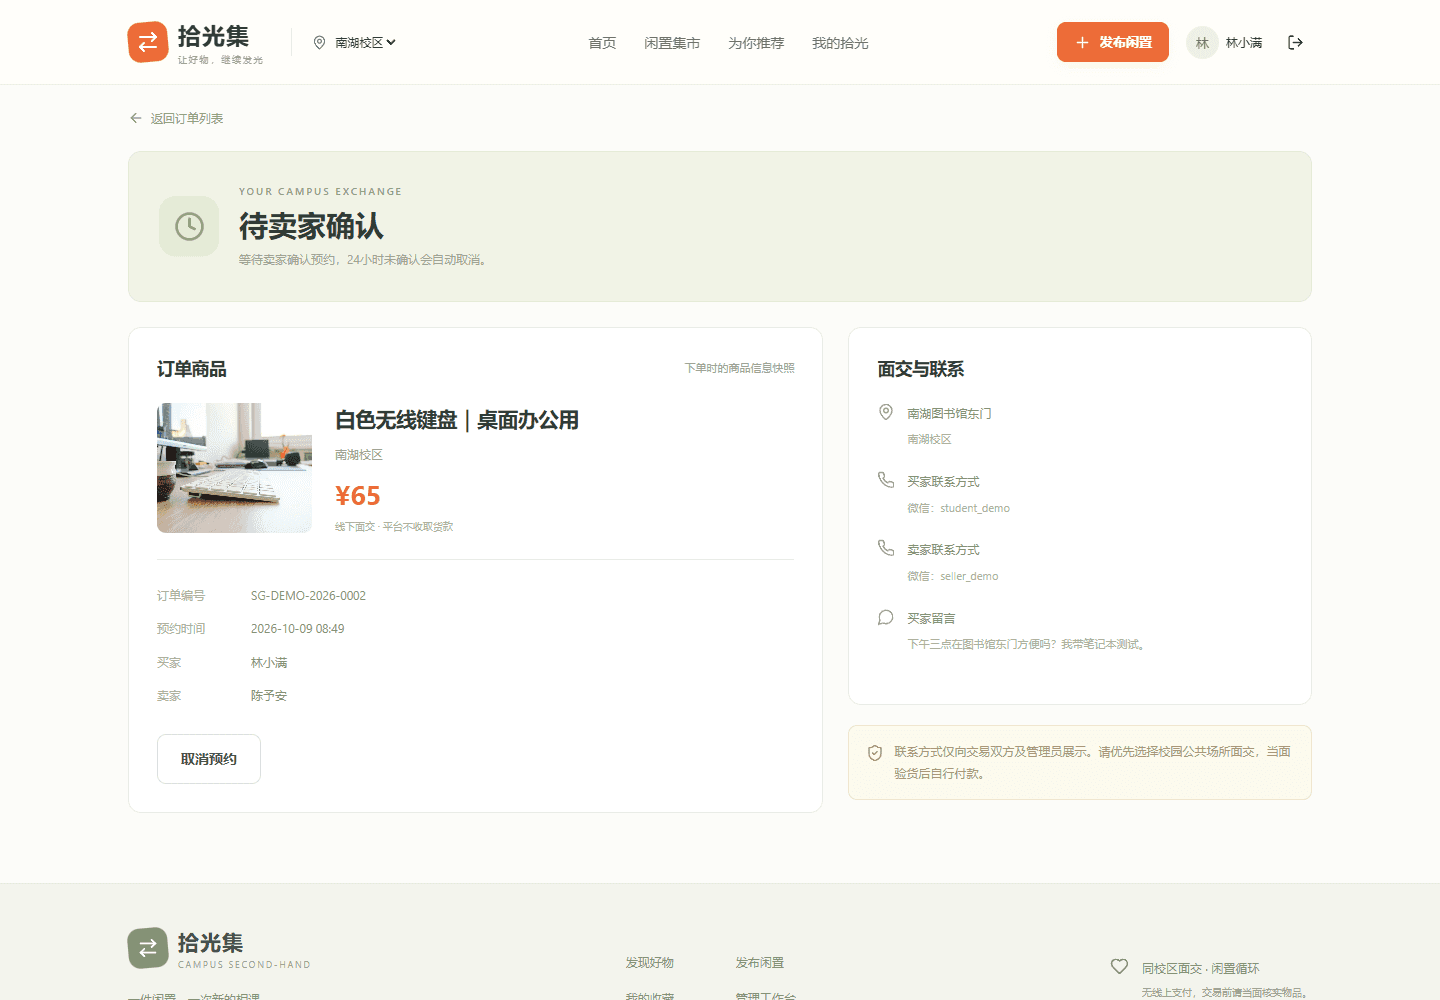Click the phone icon beside 卖家联系方式
This screenshot has width=1440, height=1000.
coord(886,548)
